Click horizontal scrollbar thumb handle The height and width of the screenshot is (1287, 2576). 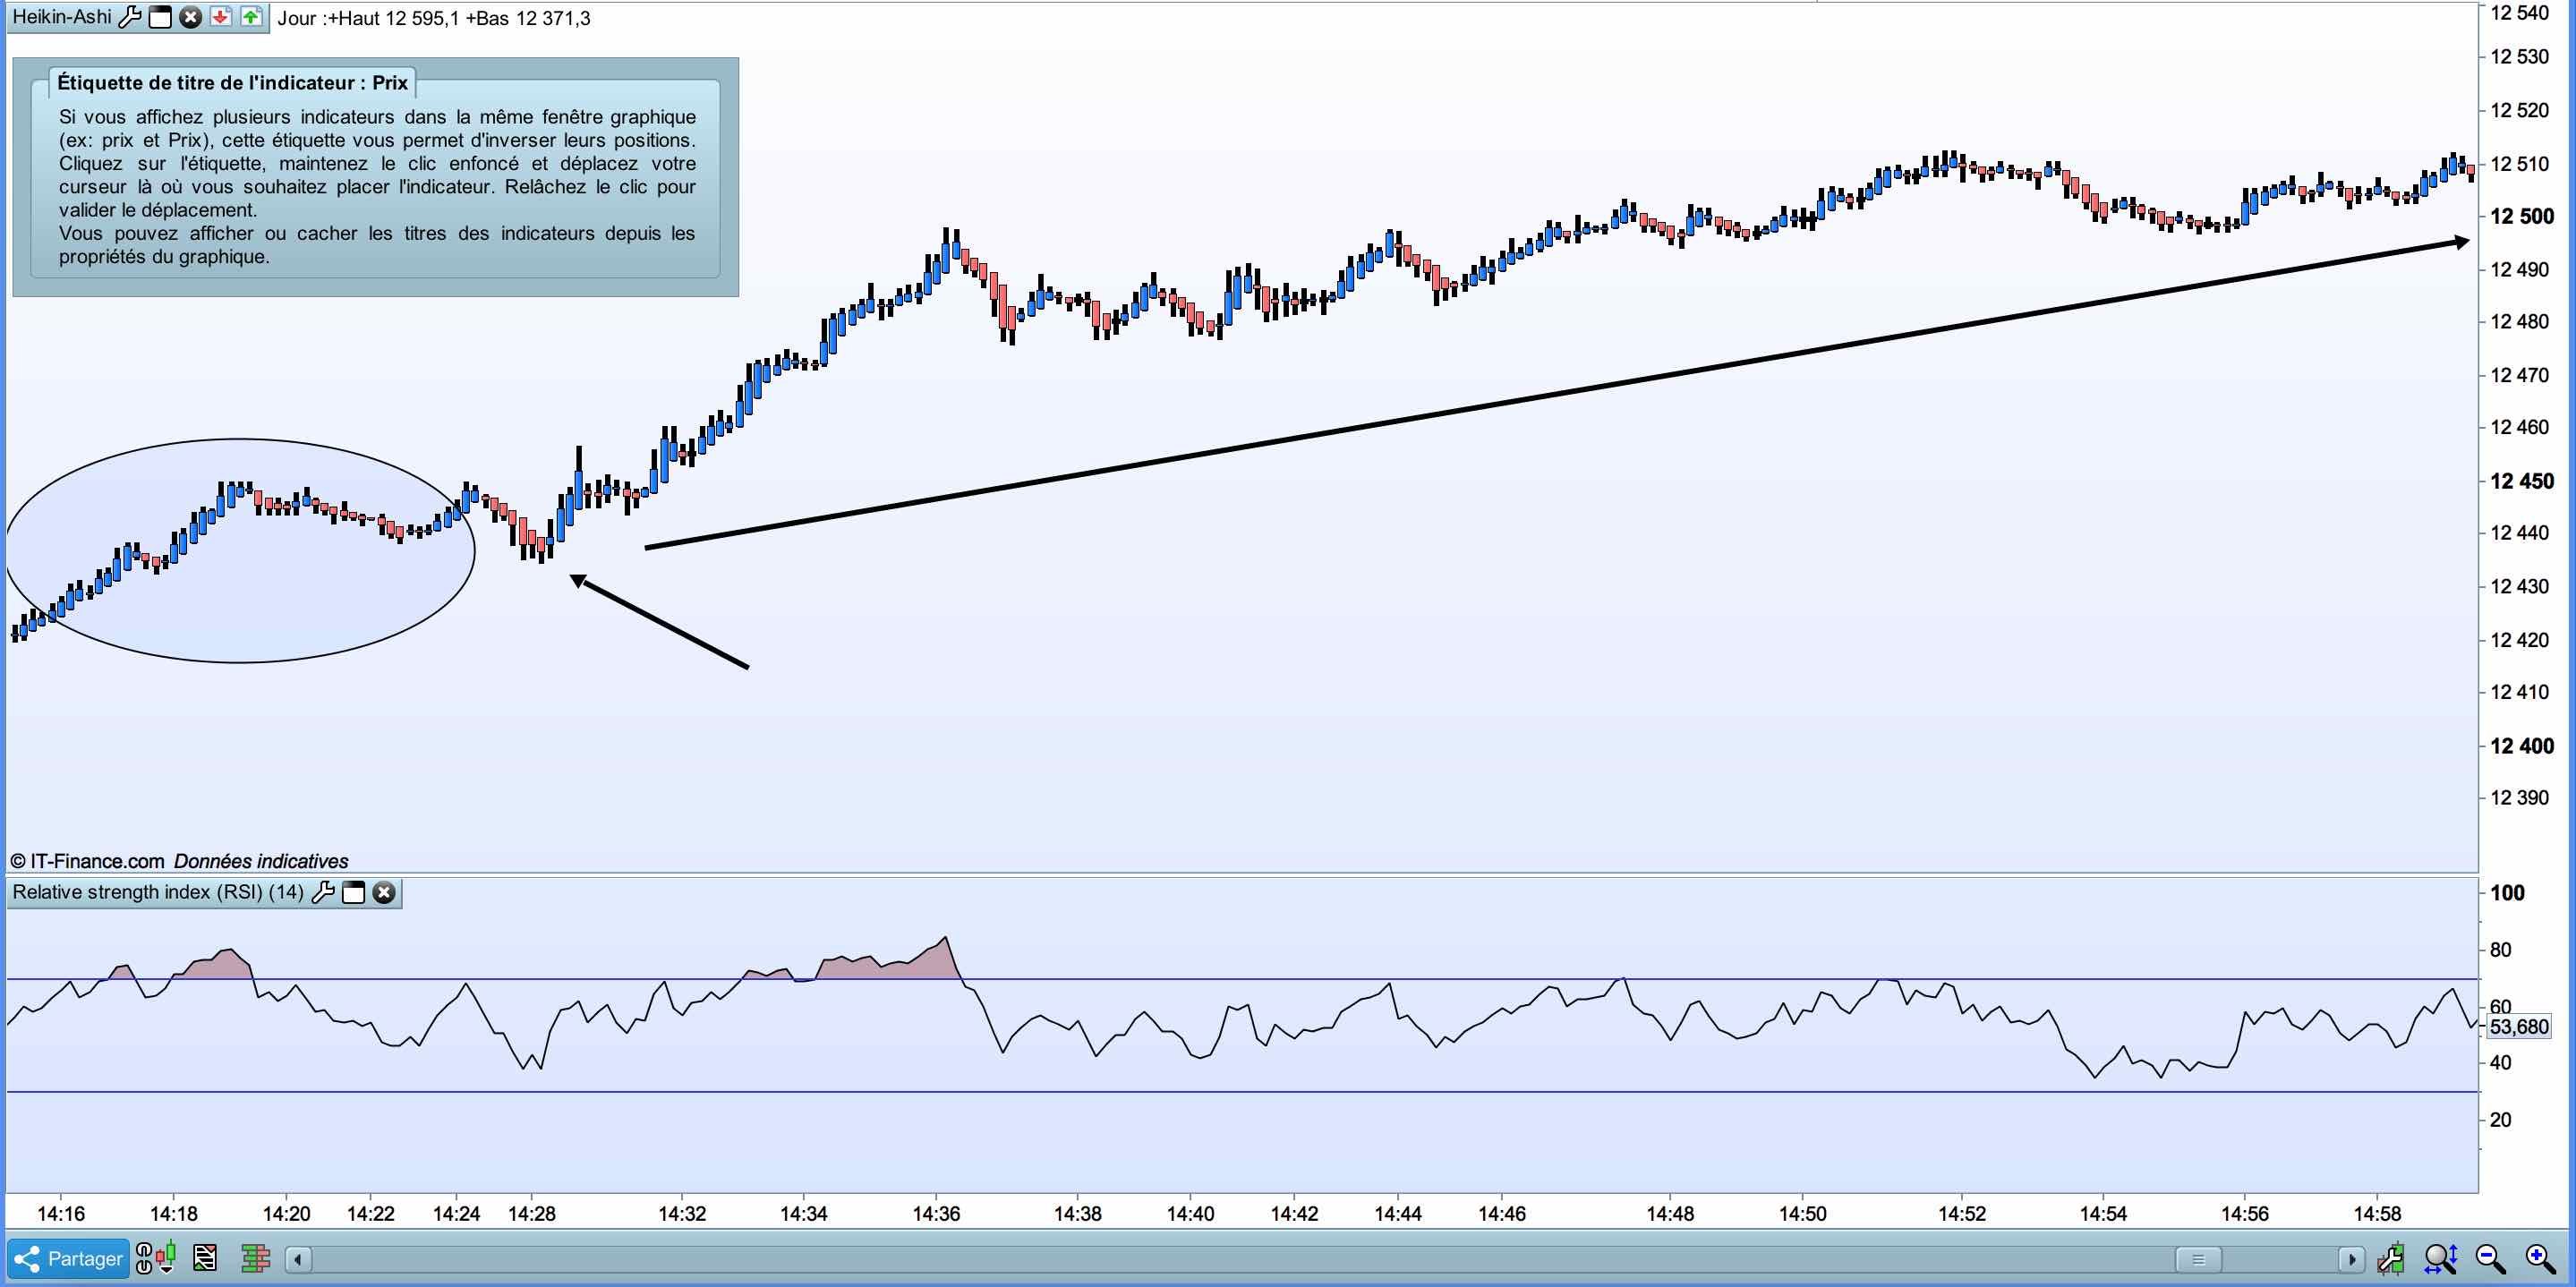click(x=2197, y=1259)
